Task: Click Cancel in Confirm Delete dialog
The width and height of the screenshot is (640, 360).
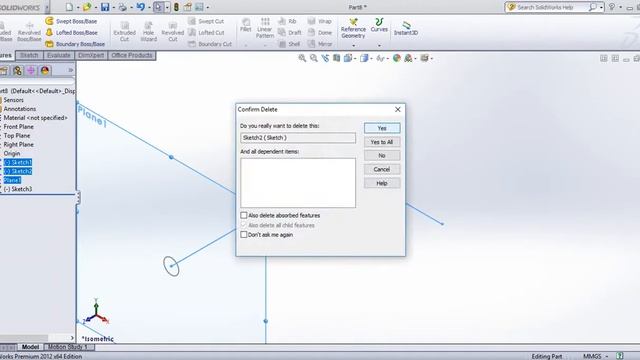Action: tap(382, 169)
